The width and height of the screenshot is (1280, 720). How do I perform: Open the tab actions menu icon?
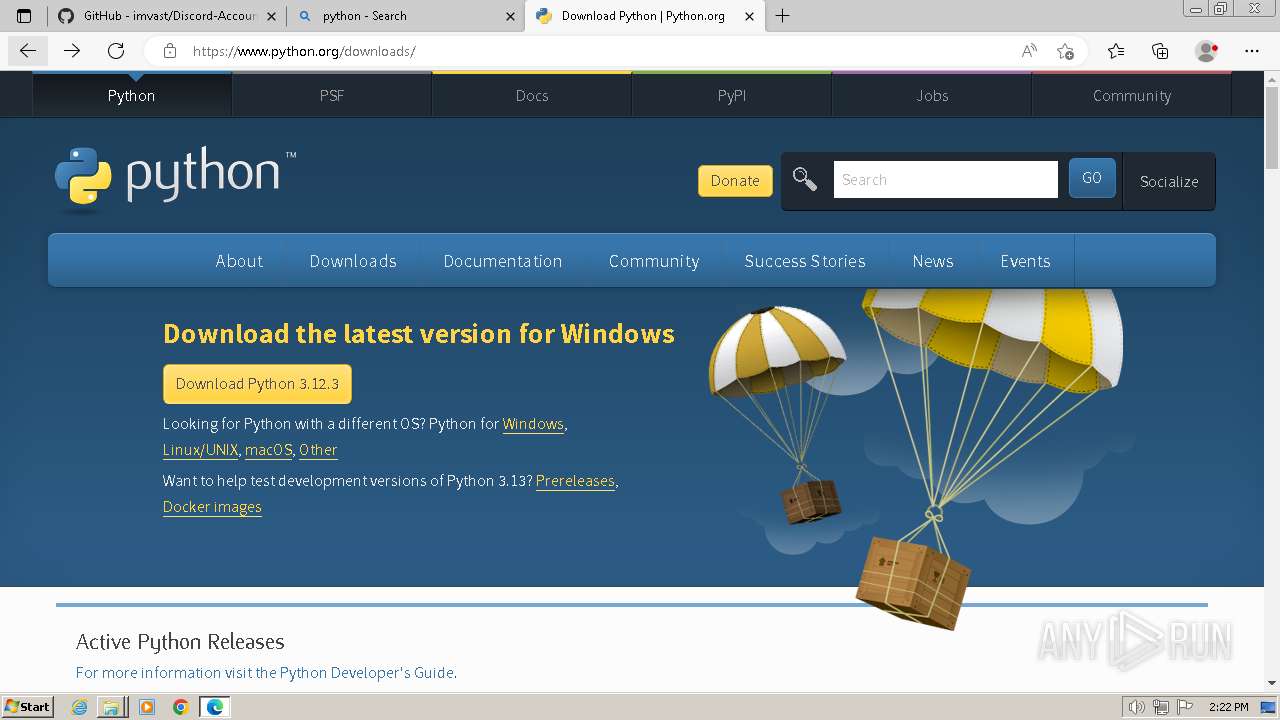tap(24, 16)
